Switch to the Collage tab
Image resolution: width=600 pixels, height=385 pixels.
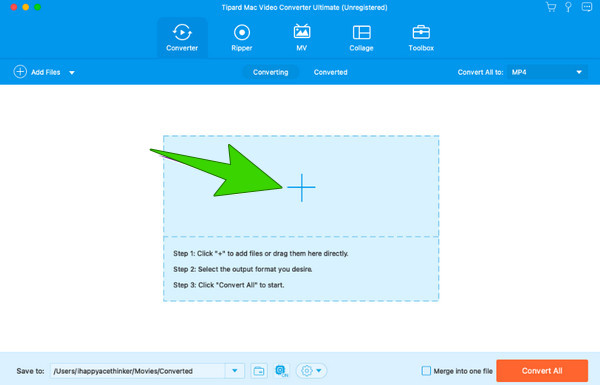point(361,38)
